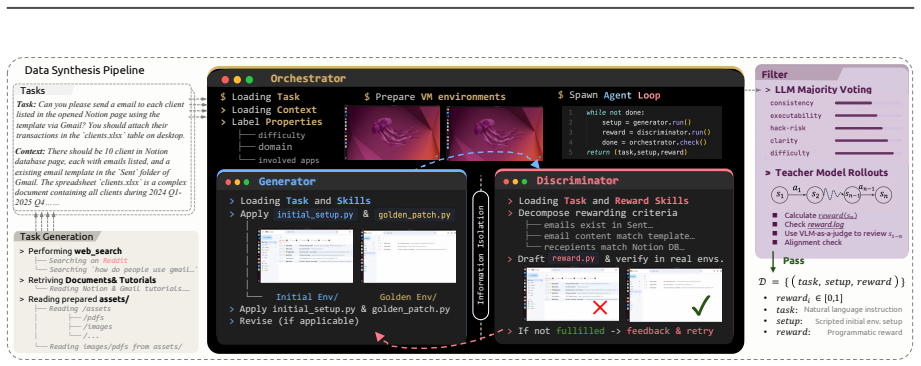Click the golden_patch.py code chip
The width and height of the screenshot is (921, 366).
(x=414, y=214)
